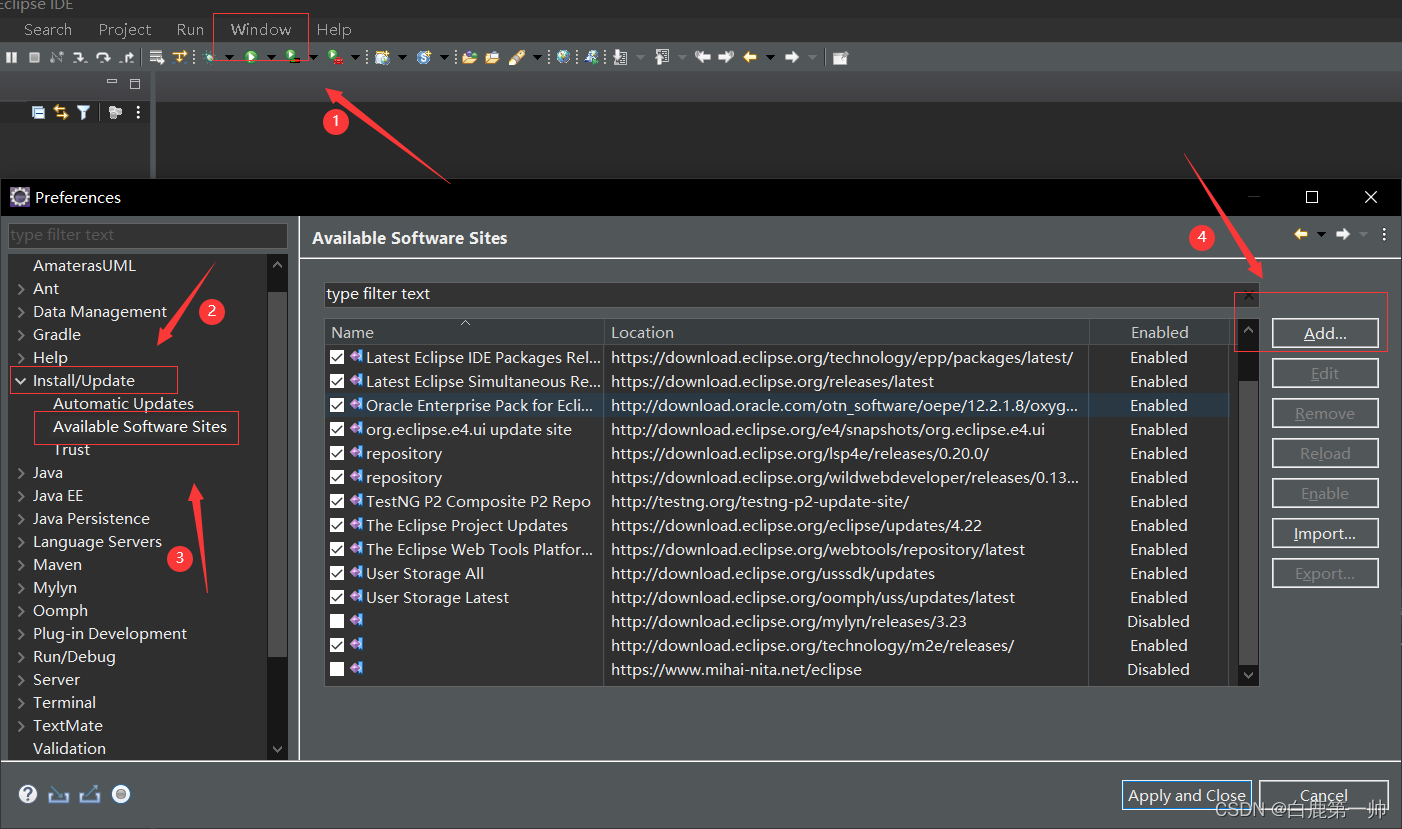Click the Open Type folder icon
The height and width of the screenshot is (829, 1402).
point(469,58)
